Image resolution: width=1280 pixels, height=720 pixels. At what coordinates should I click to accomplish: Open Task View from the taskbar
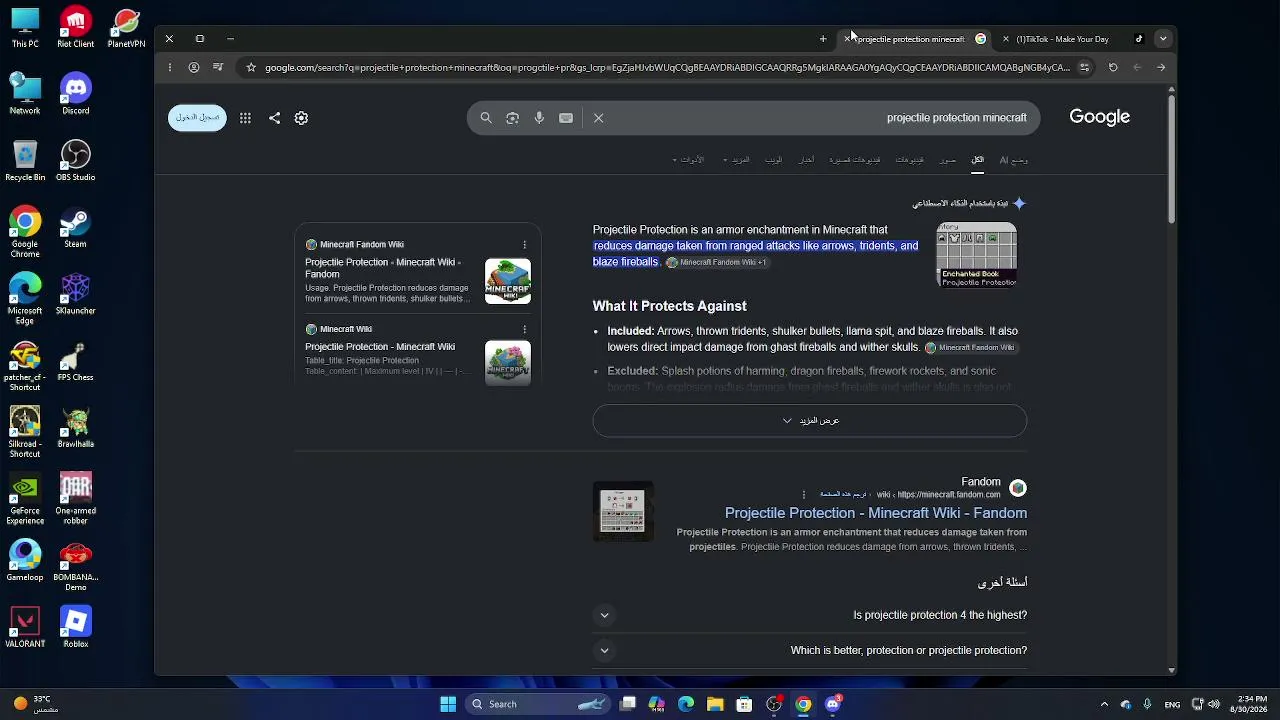click(628, 704)
